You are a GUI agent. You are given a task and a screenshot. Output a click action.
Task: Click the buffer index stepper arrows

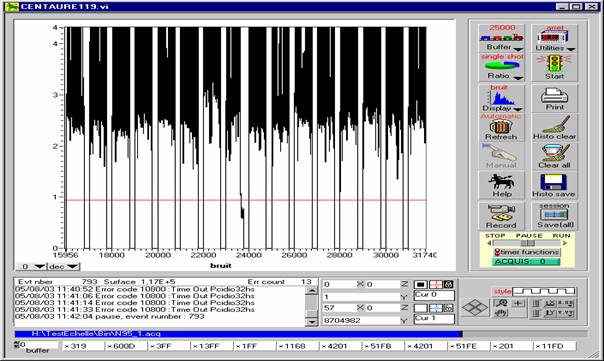(x=16, y=344)
